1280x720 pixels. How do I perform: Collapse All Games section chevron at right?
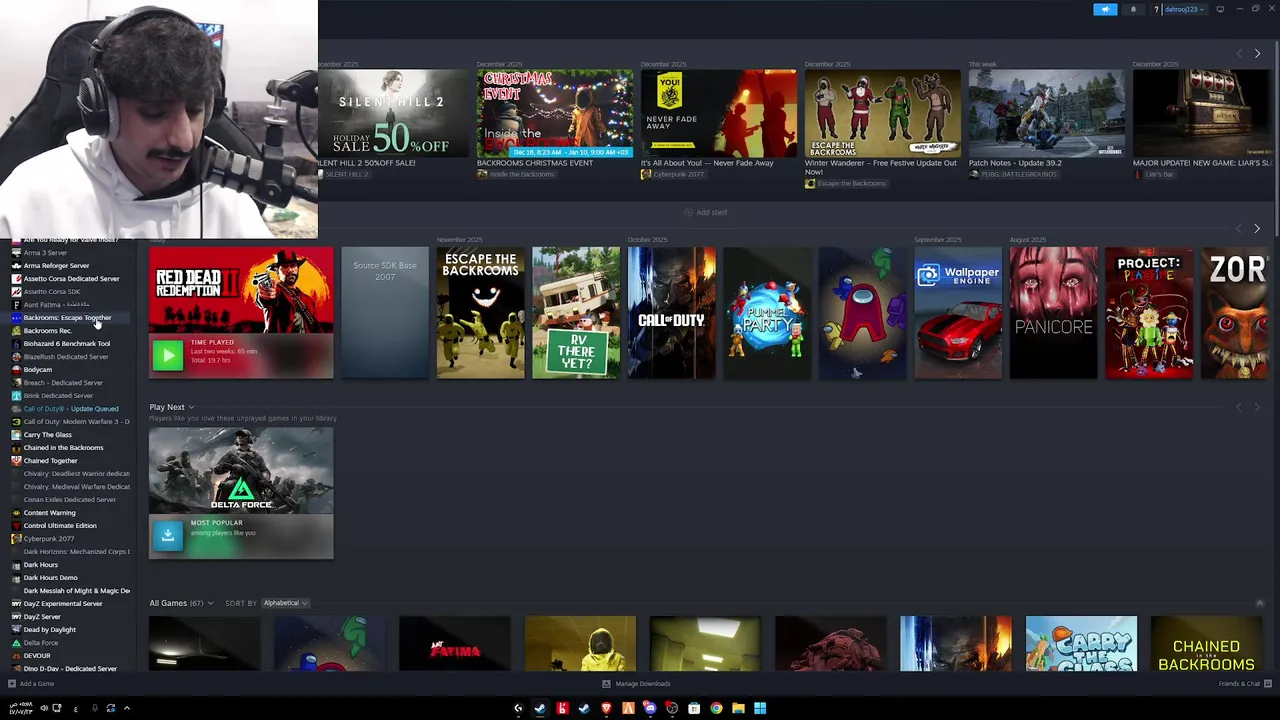[1259, 603]
